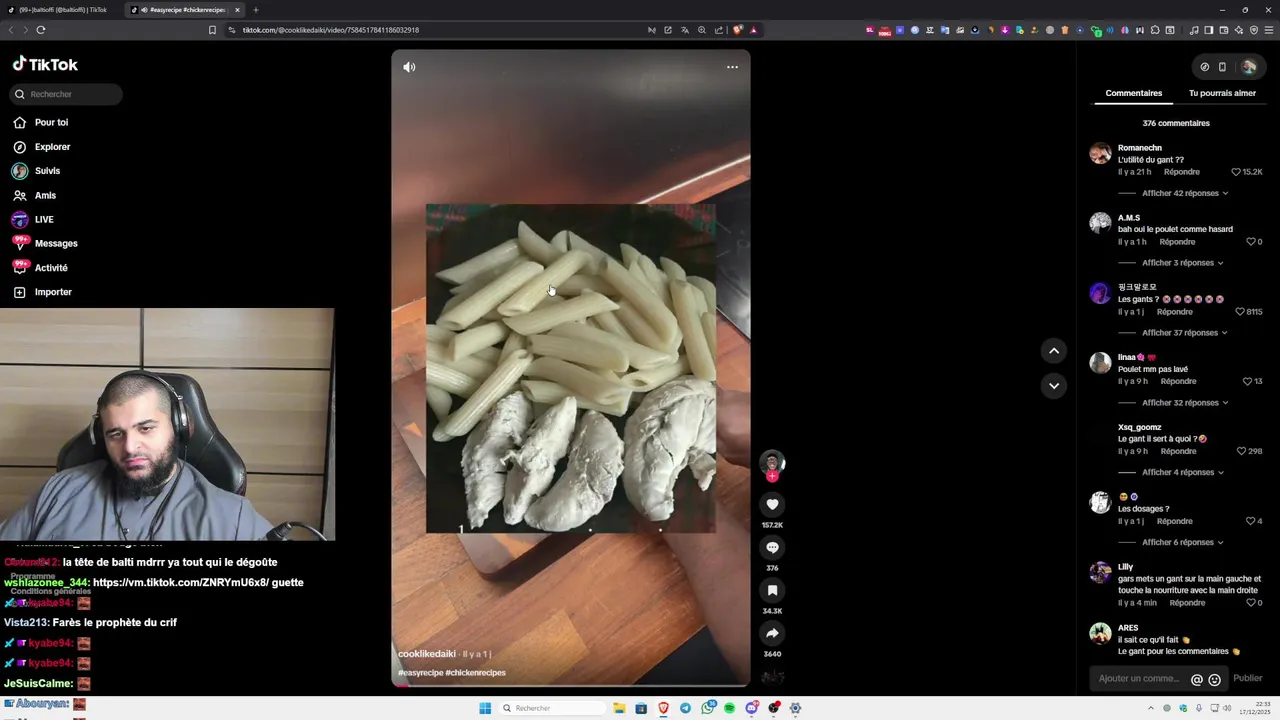Reload the browser page

(x=41, y=30)
